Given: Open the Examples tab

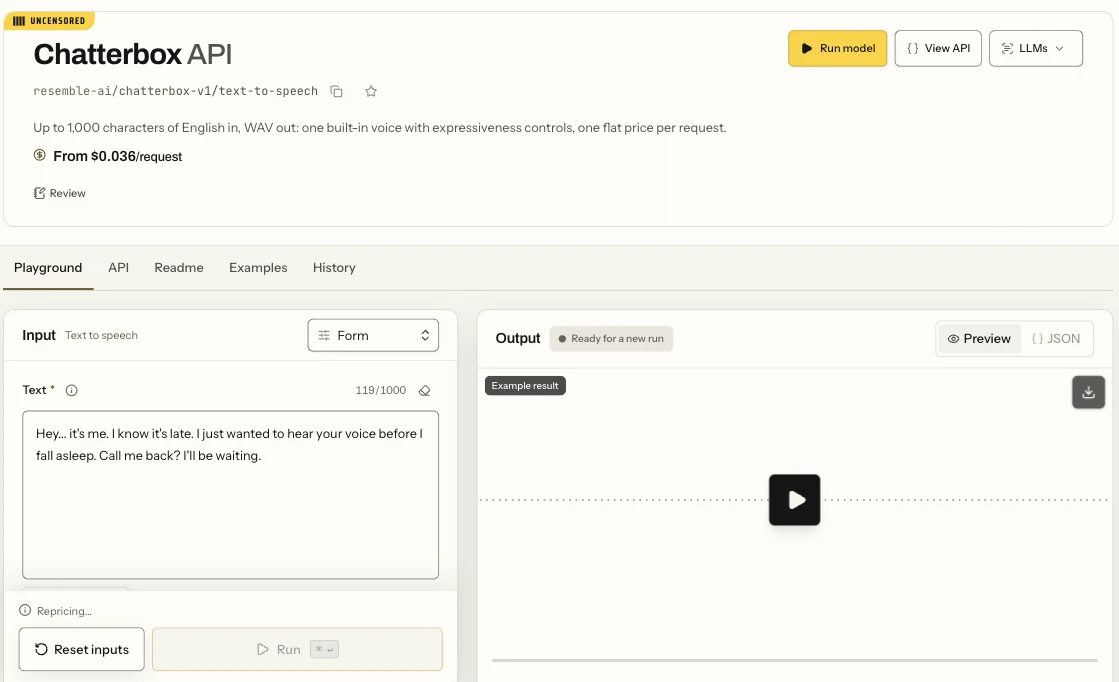Looking at the screenshot, I should tap(258, 268).
